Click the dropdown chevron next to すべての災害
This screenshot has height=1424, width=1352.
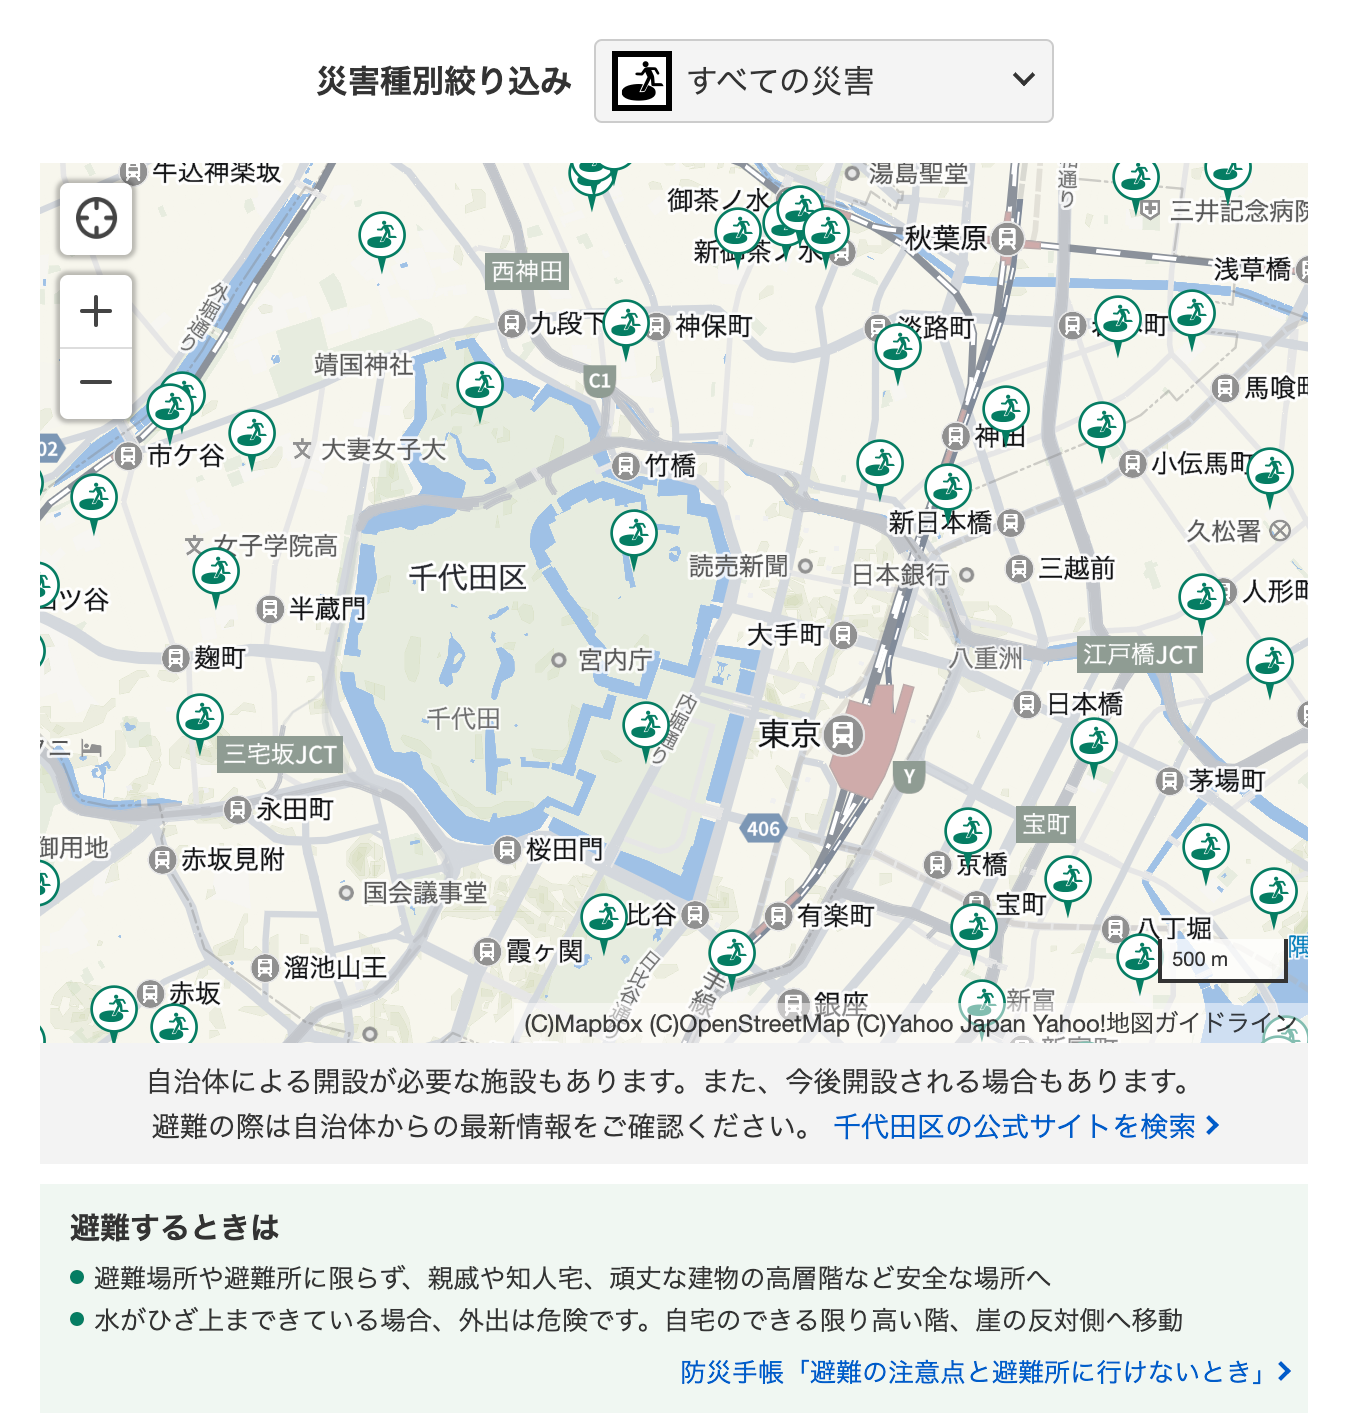click(1023, 80)
